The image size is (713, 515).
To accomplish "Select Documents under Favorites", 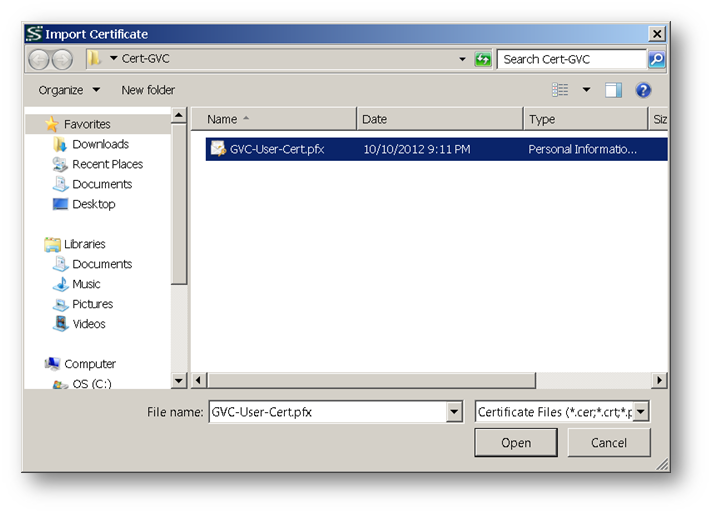I will pos(102,184).
